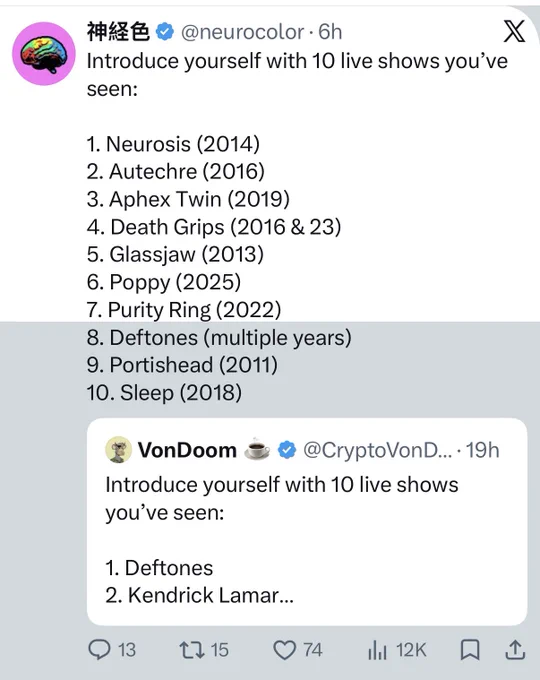Share the tweet via the upload icon

516,650
